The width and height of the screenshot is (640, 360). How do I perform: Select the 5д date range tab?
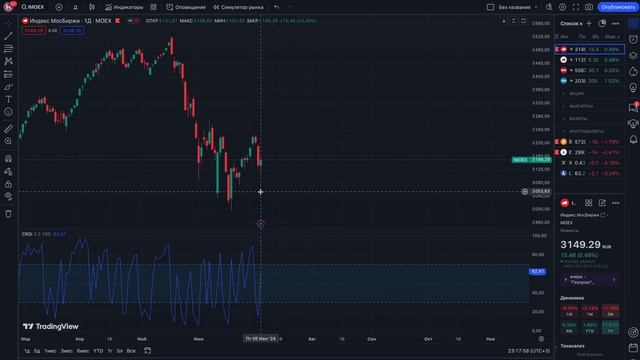coord(37,351)
